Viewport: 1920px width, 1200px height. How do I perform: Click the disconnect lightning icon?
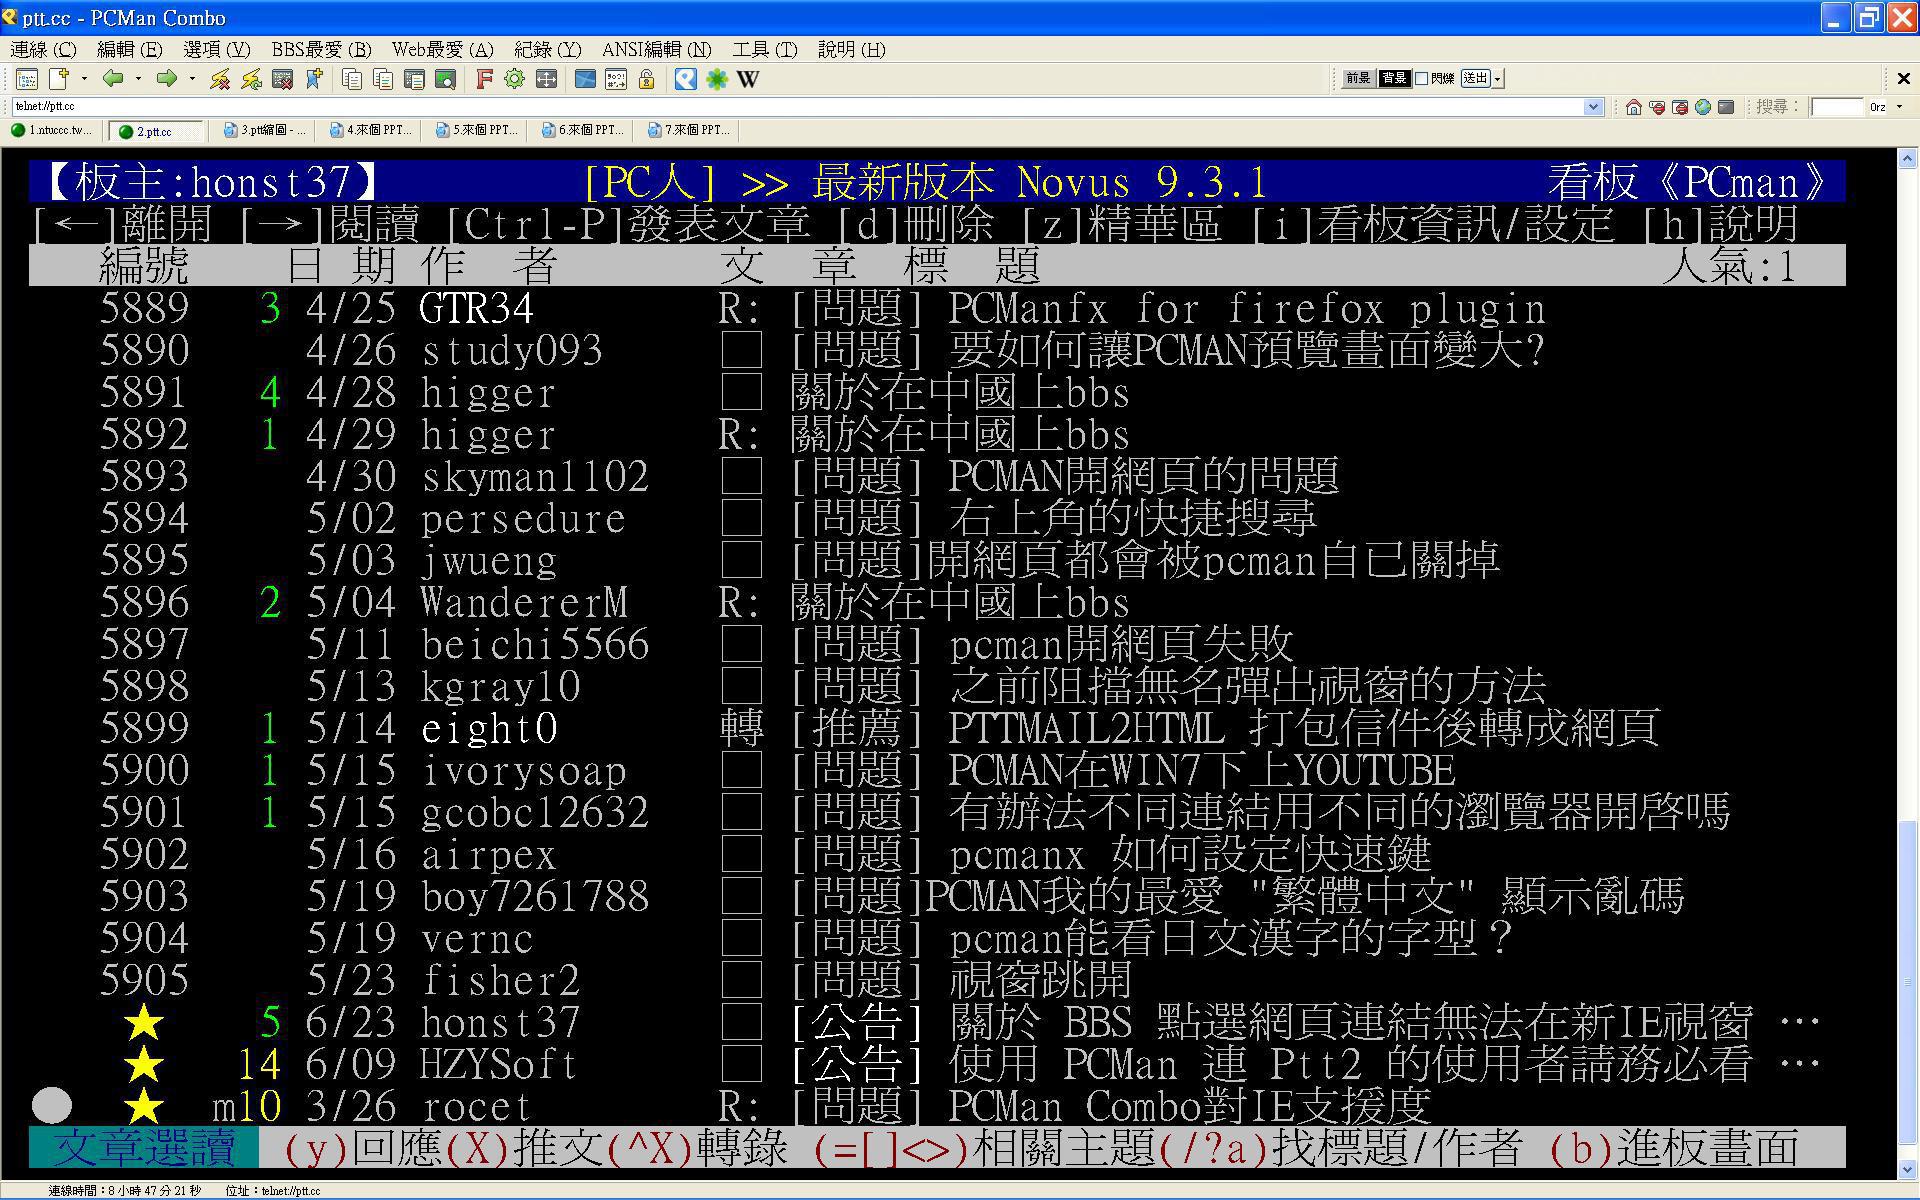(x=220, y=79)
